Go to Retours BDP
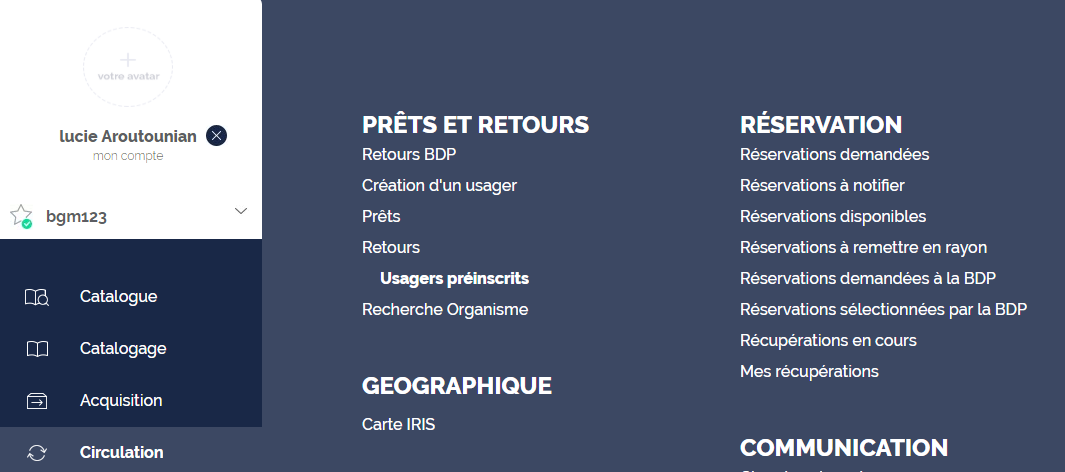The height and width of the screenshot is (472, 1065). click(x=409, y=154)
